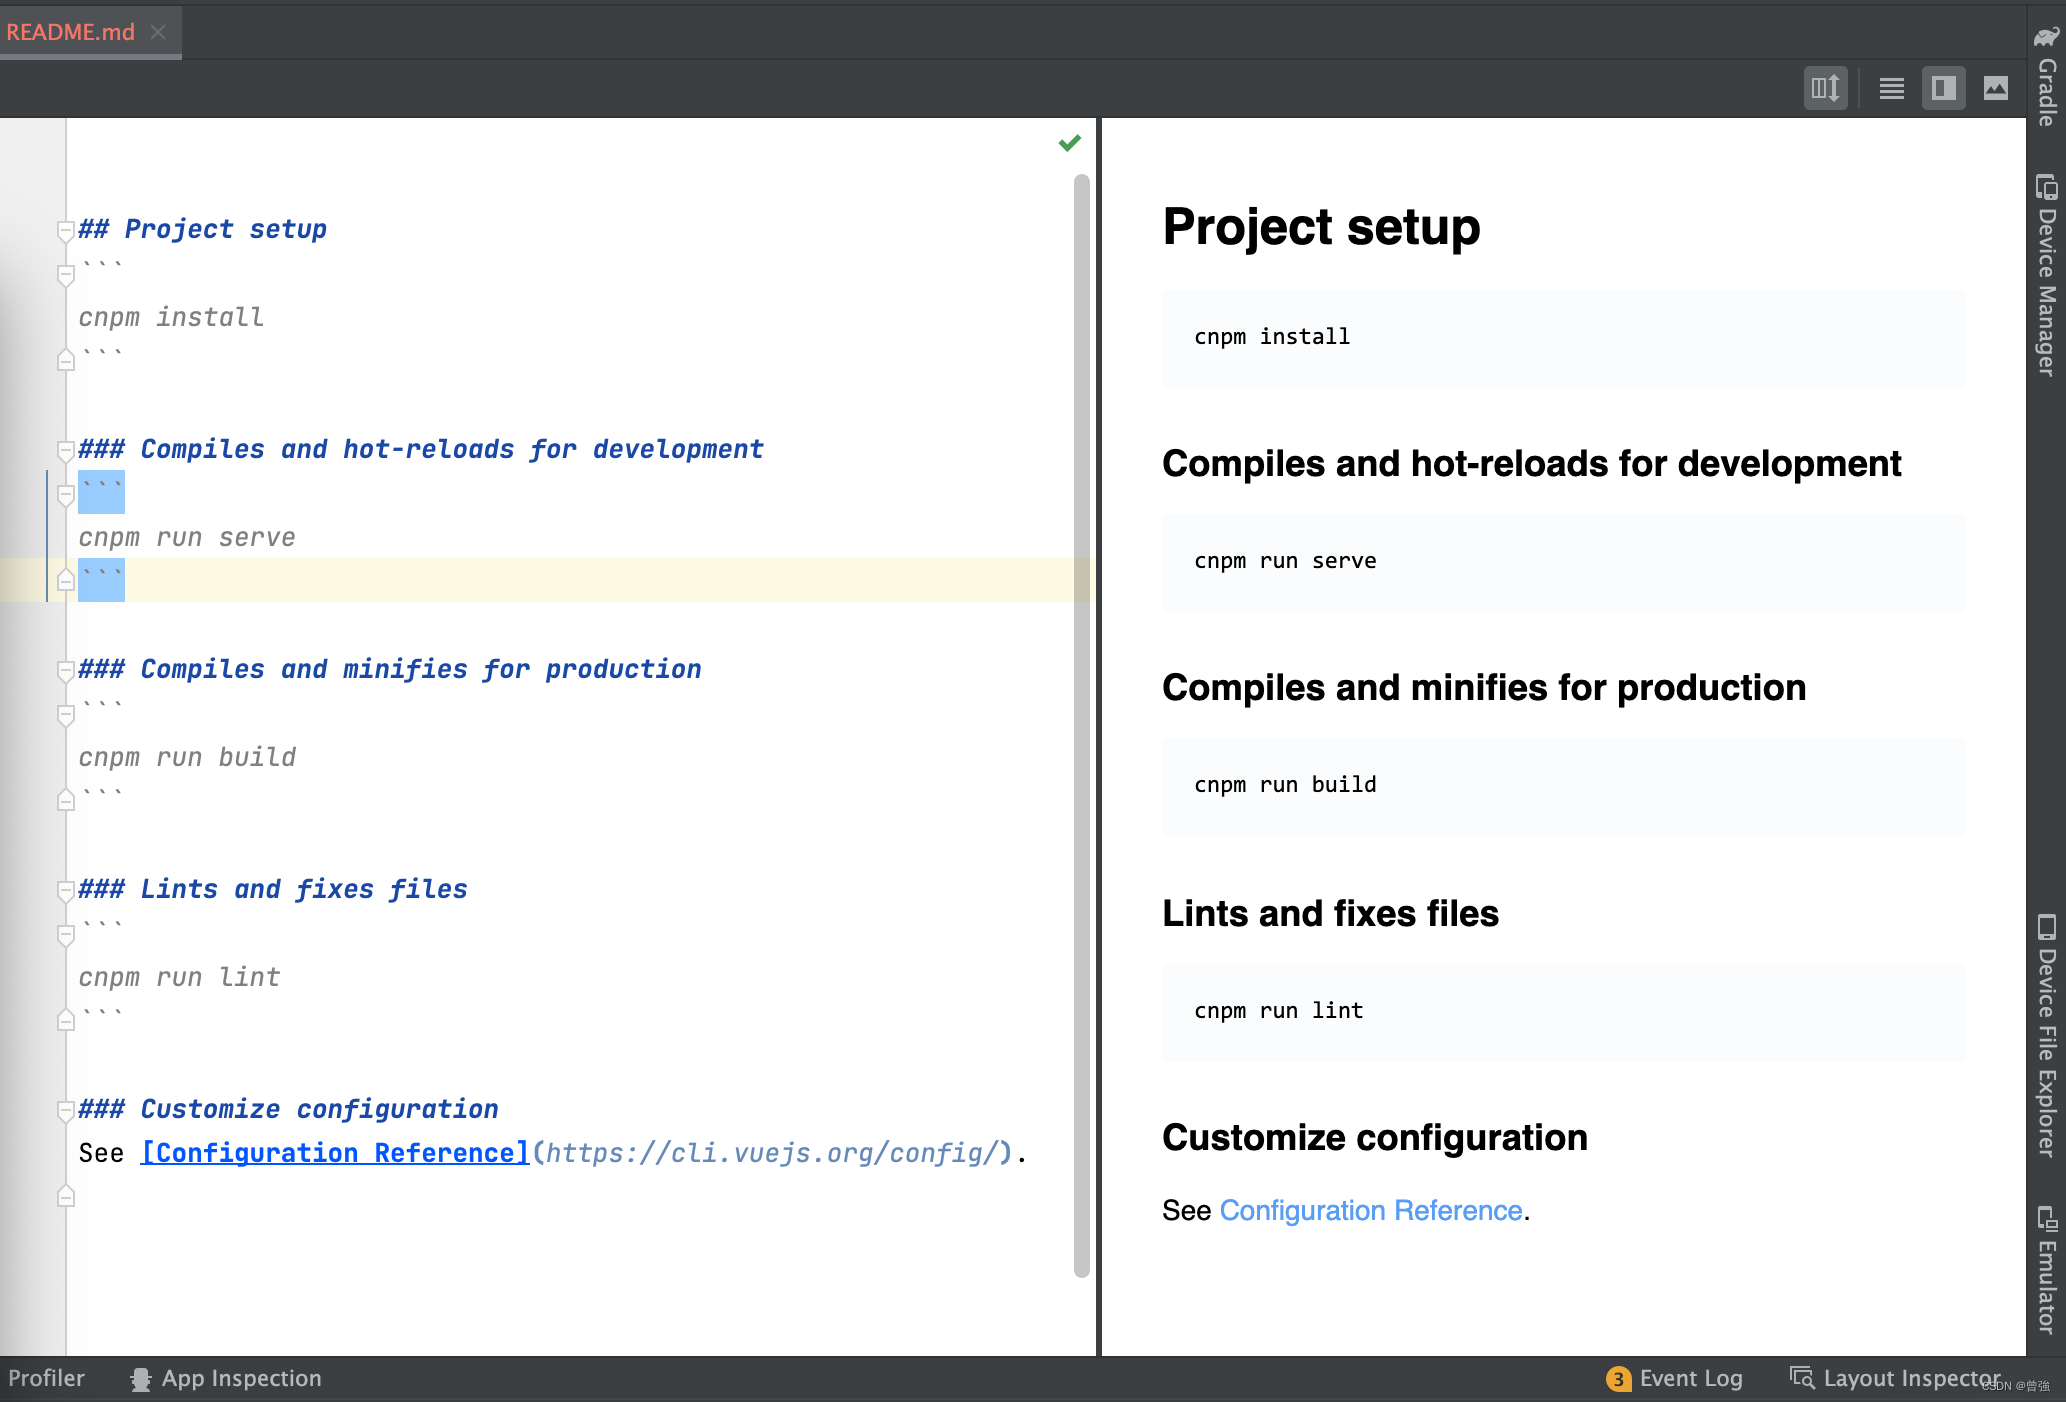Collapse the cnpm install code block

(x=66, y=276)
